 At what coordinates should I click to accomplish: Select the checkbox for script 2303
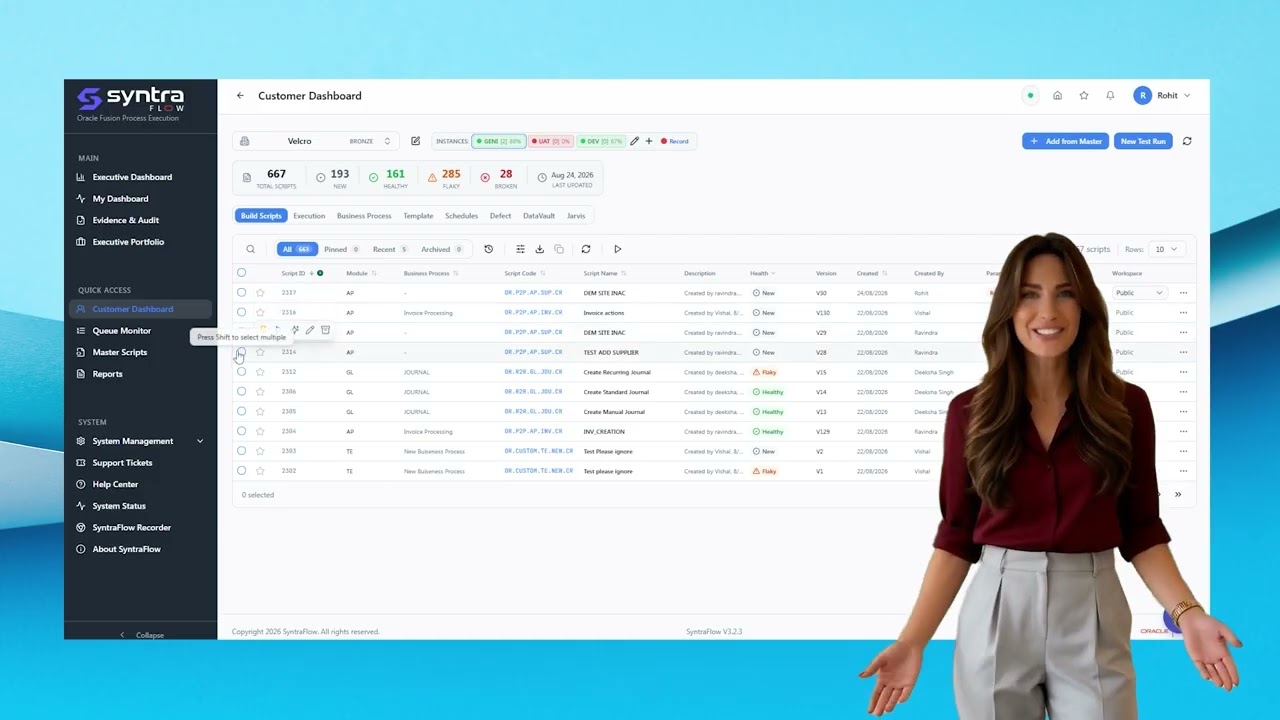(x=241, y=451)
